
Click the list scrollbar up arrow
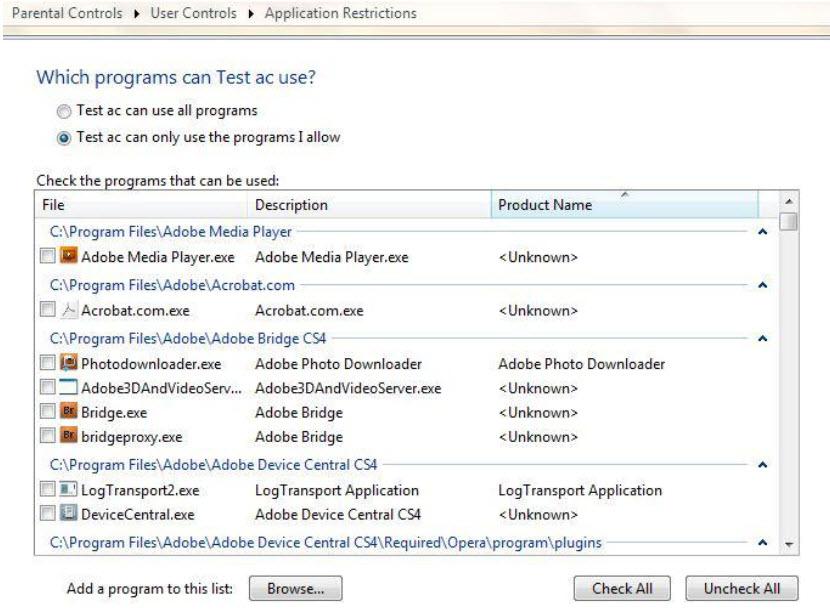point(789,201)
